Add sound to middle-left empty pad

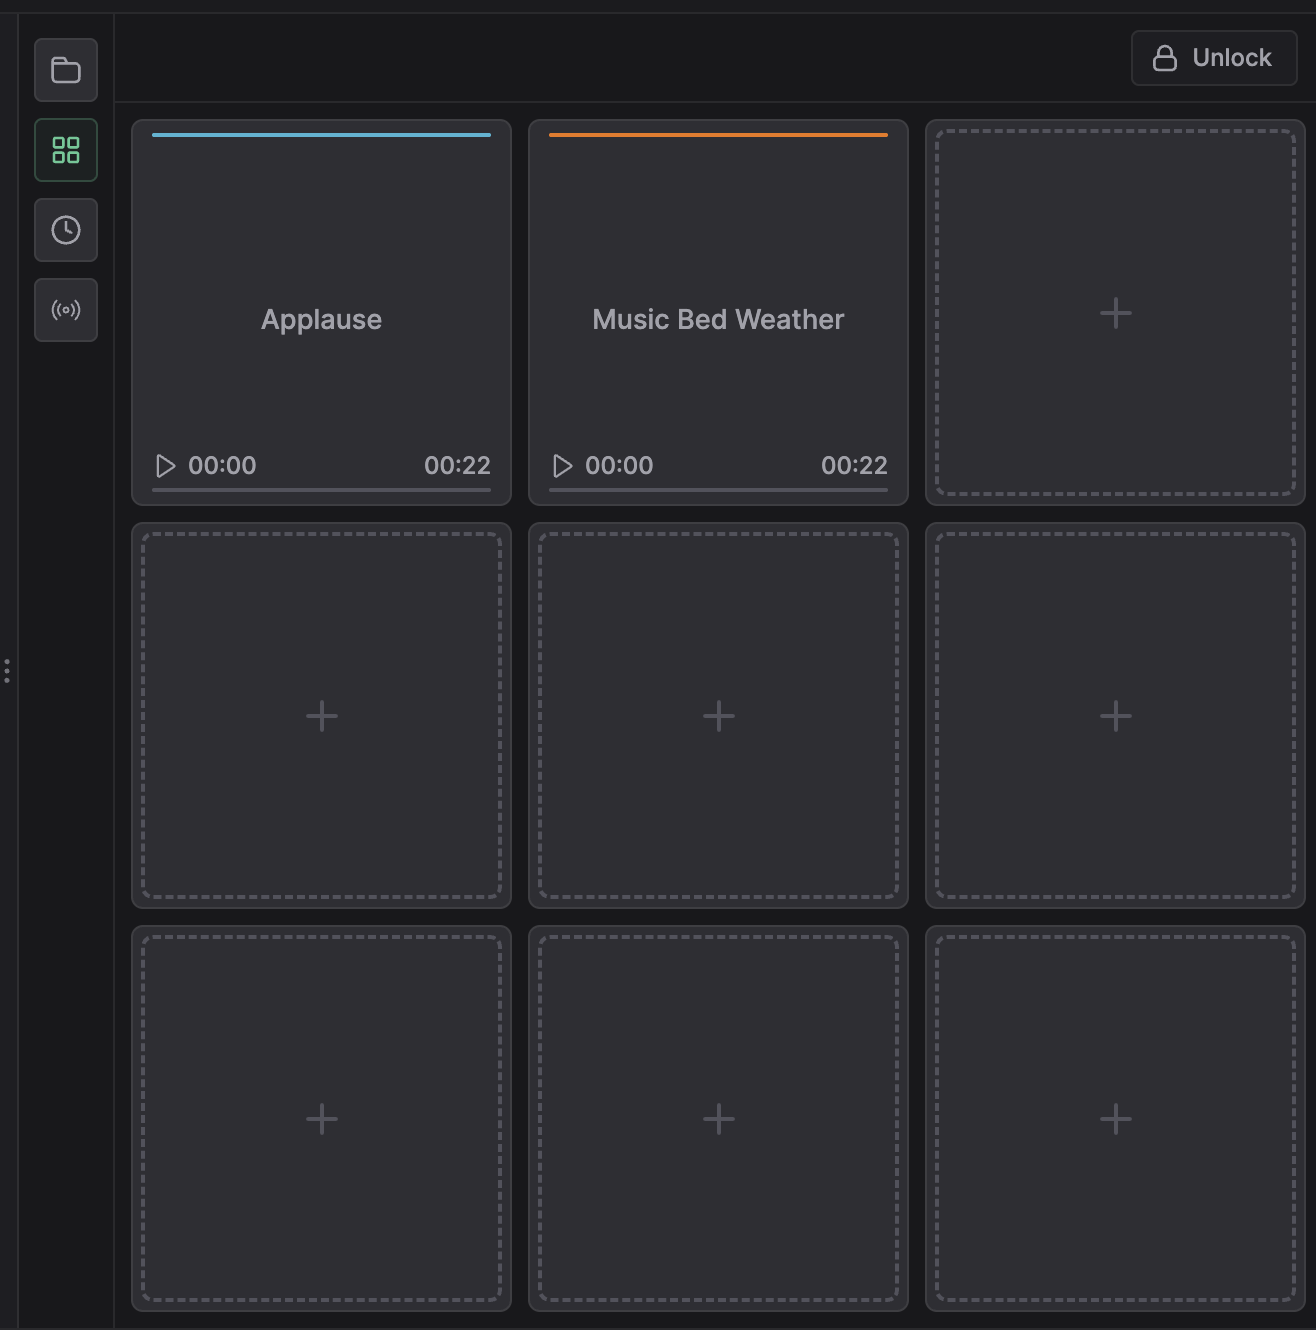coord(321,716)
